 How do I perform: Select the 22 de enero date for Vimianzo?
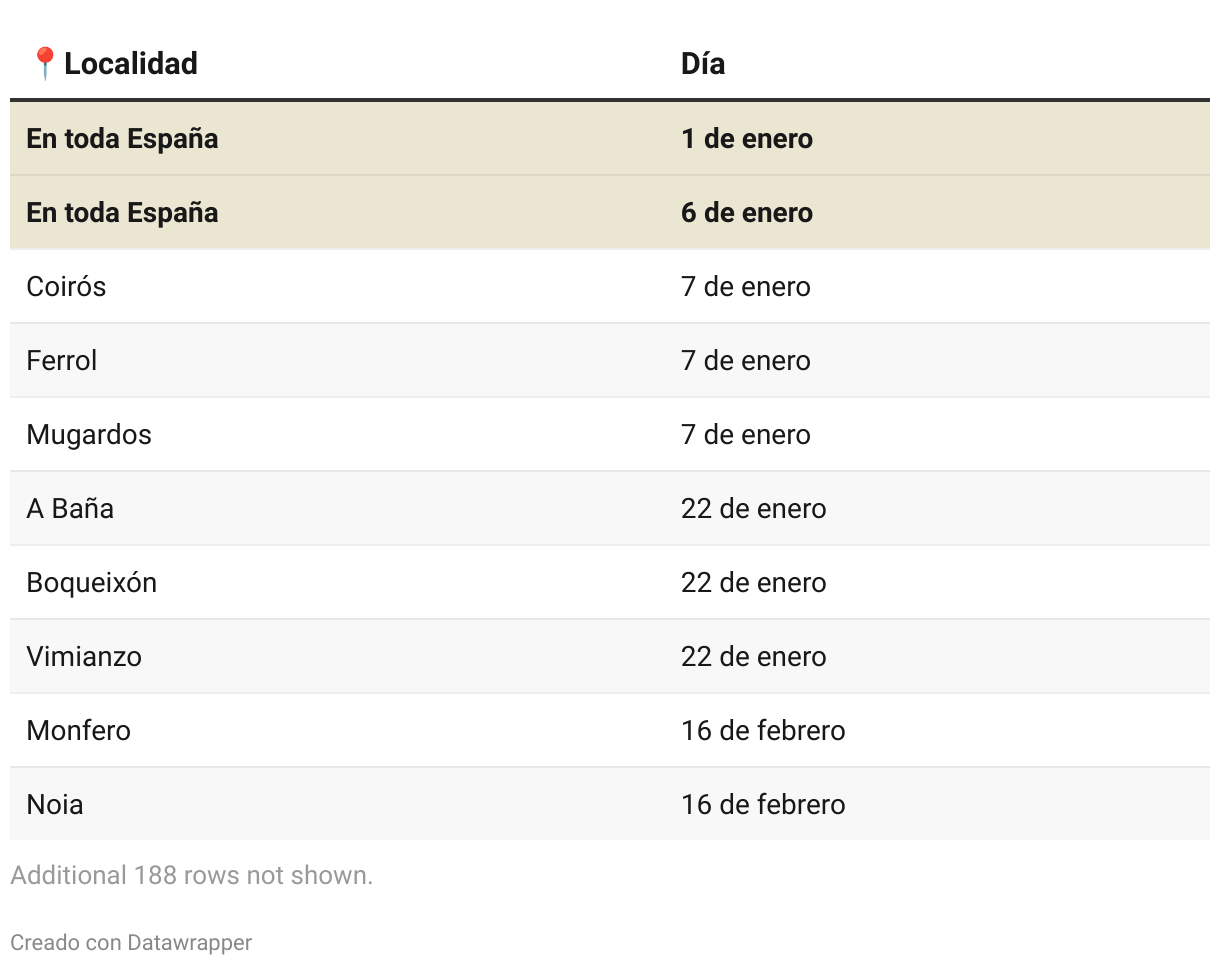[754, 656]
